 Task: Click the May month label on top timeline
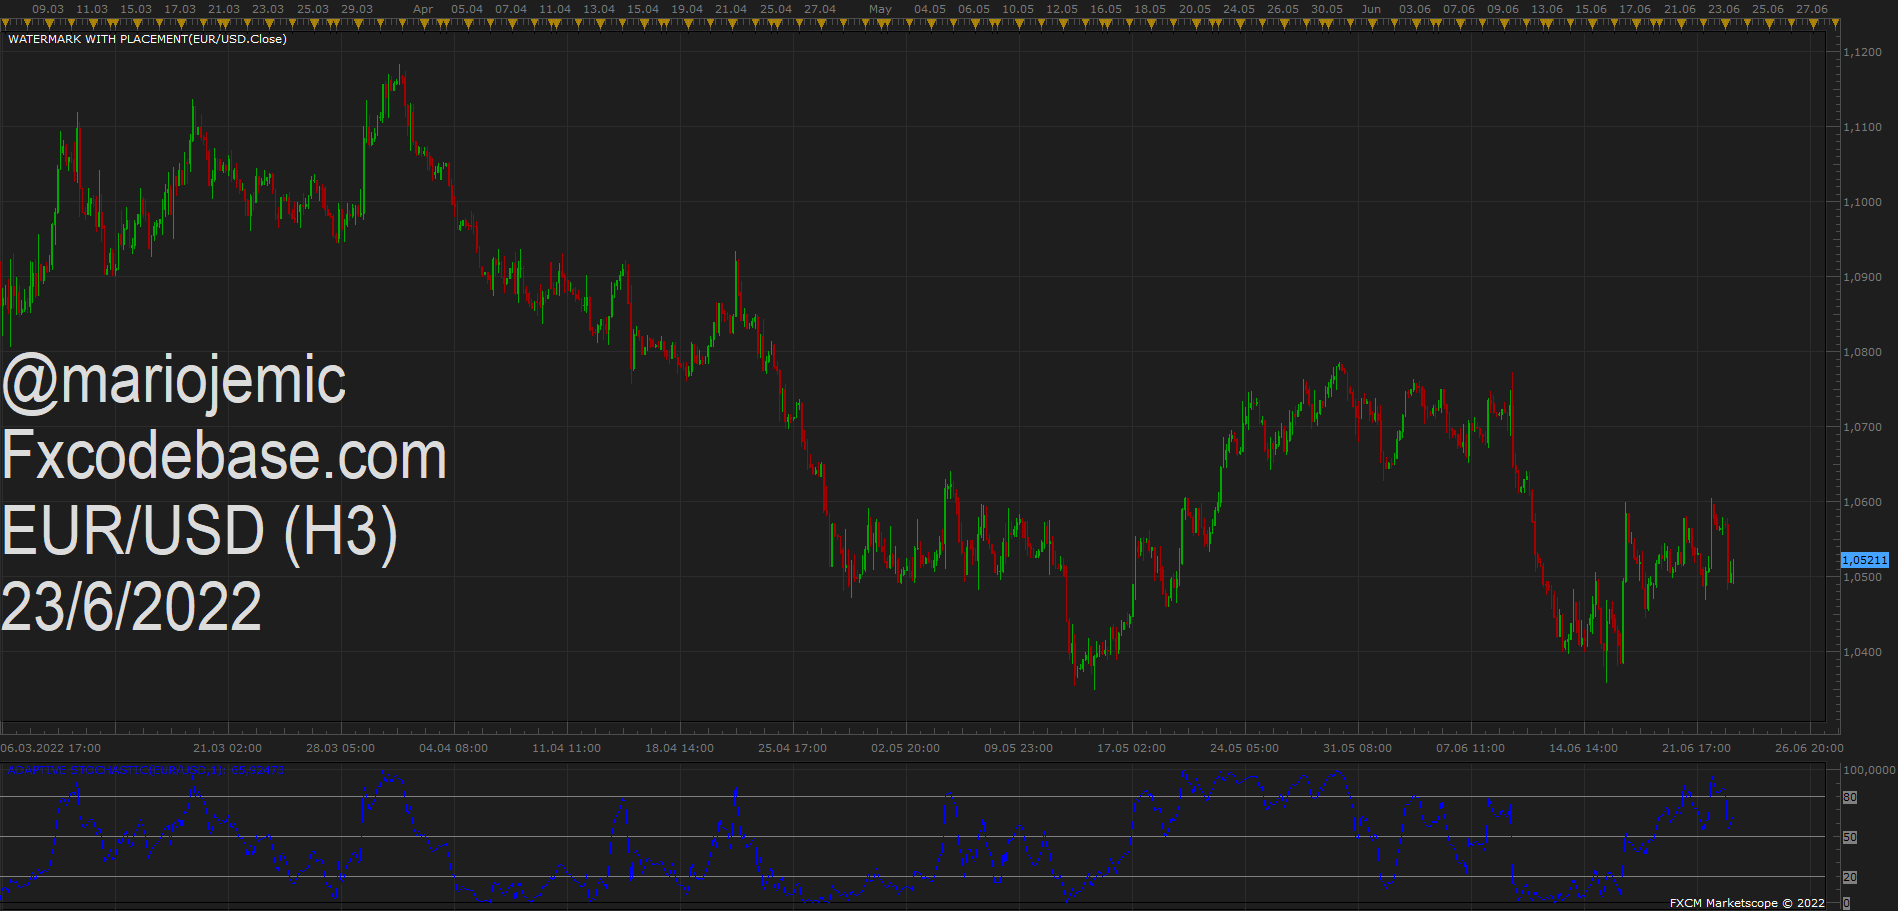click(880, 9)
